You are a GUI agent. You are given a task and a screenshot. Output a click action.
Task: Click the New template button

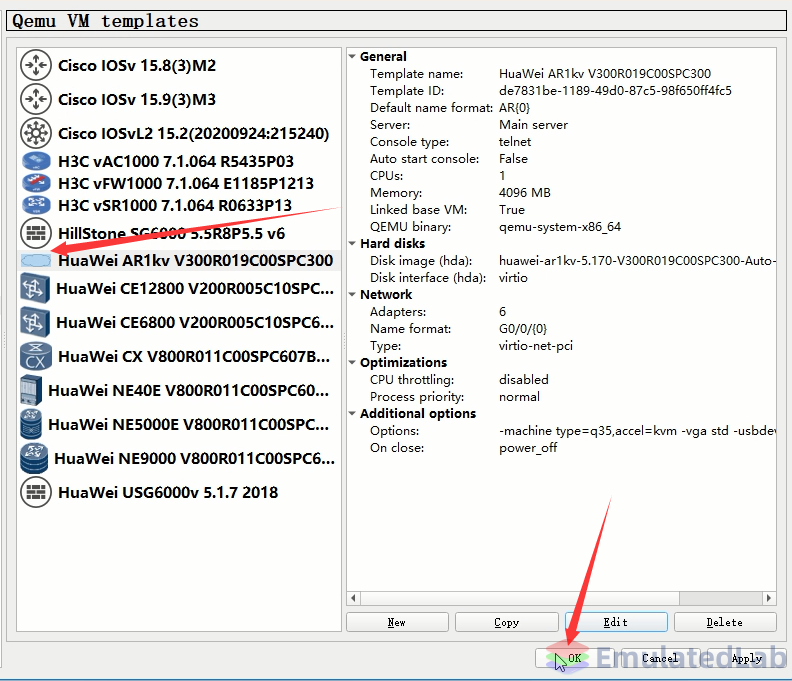tap(397, 622)
